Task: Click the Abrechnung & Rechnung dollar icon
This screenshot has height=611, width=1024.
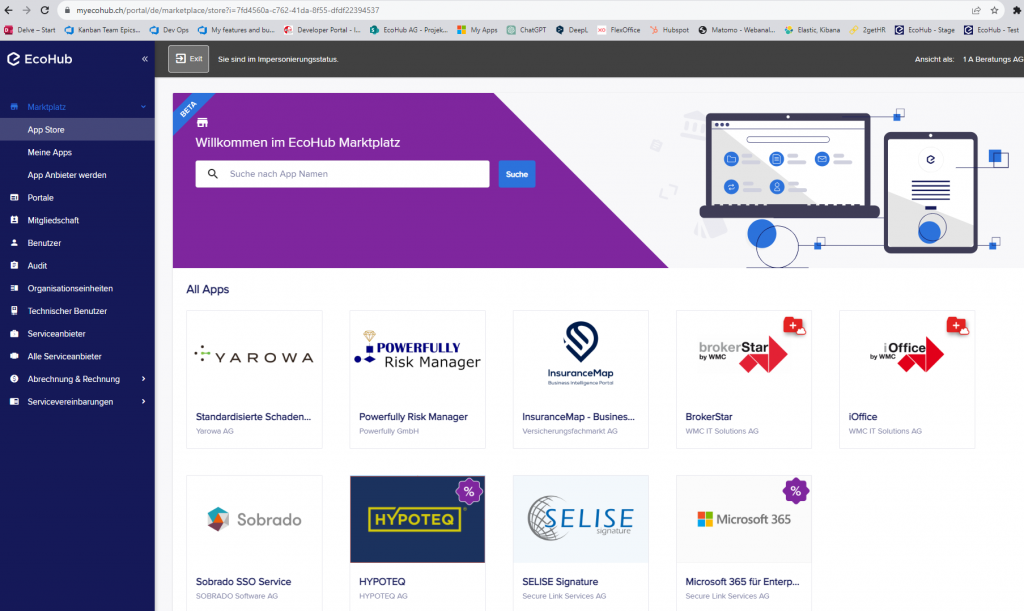Action: [x=14, y=379]
